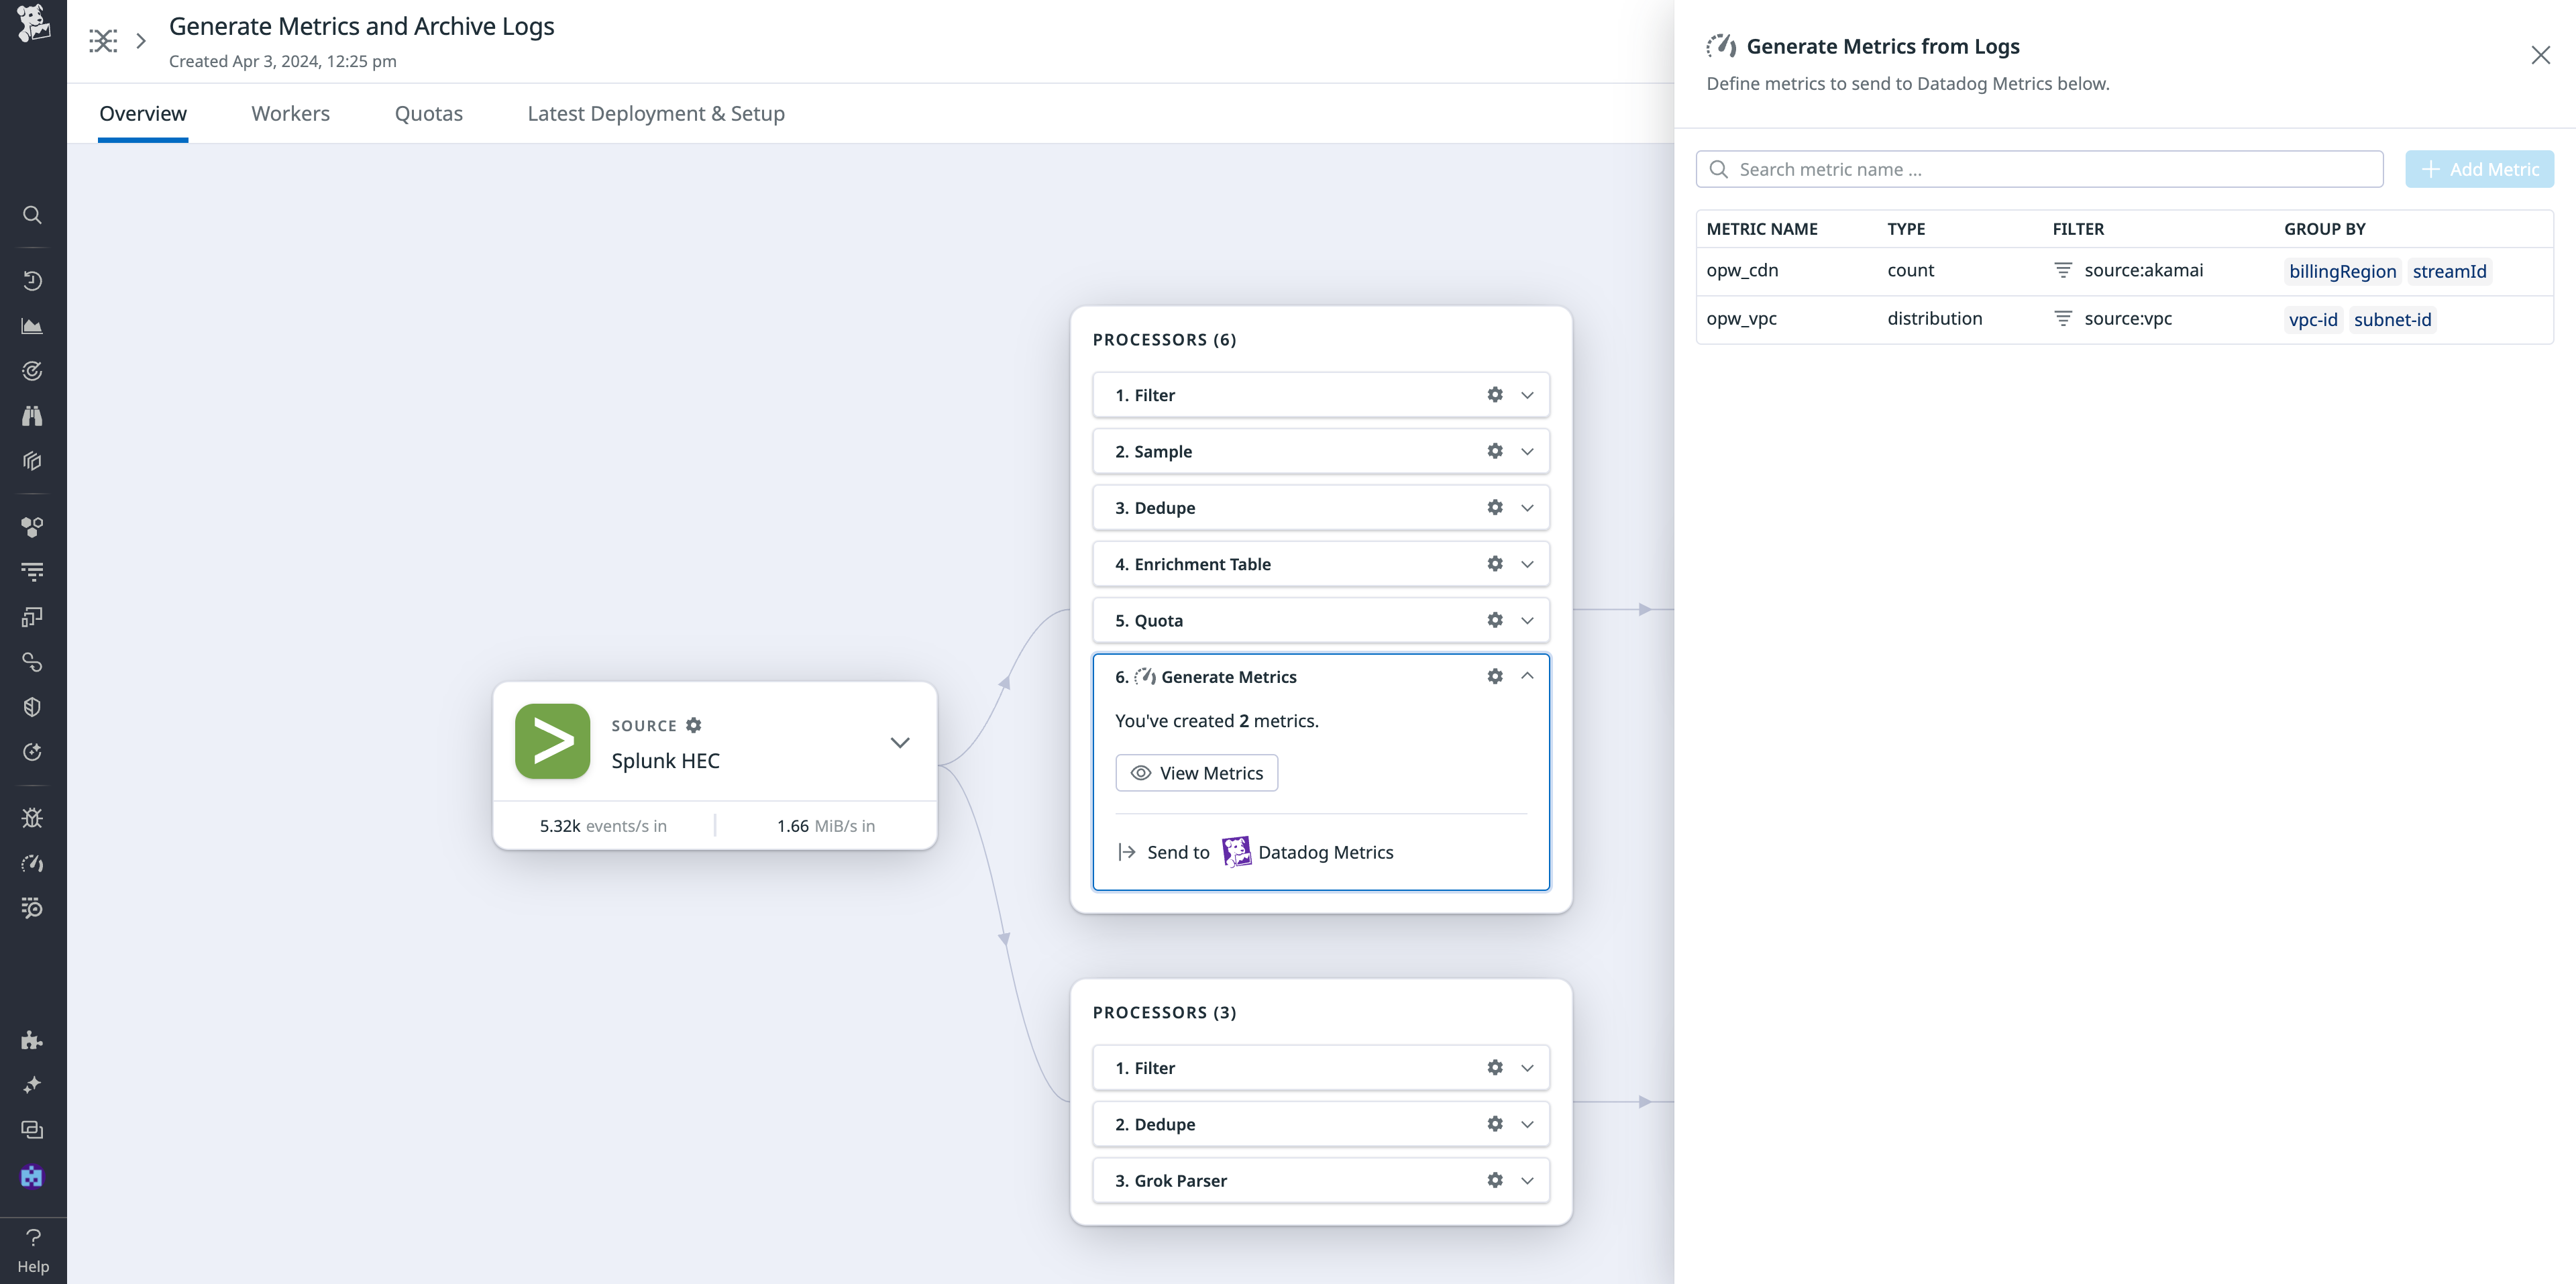Toggle the filter icon beside source:vpc

(2062, 318)
